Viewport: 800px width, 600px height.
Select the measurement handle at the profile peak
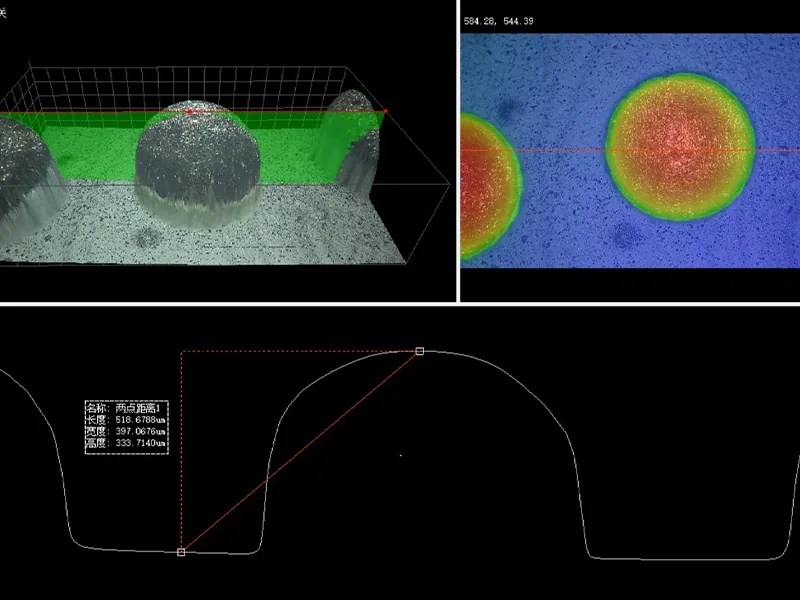click(419, 351)
